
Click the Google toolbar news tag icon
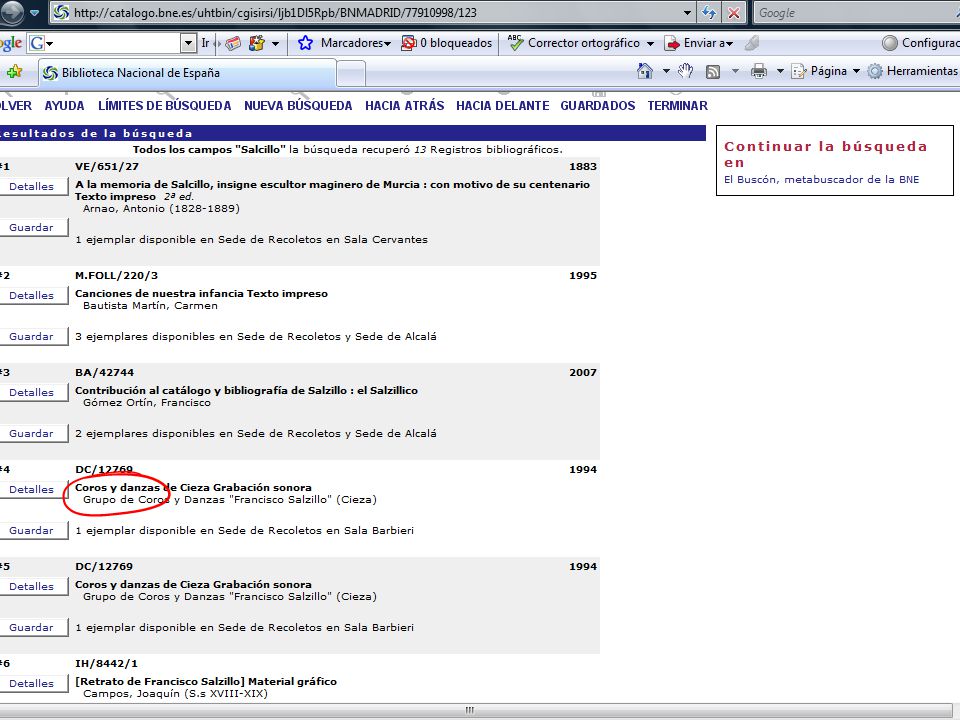(233, 43)
